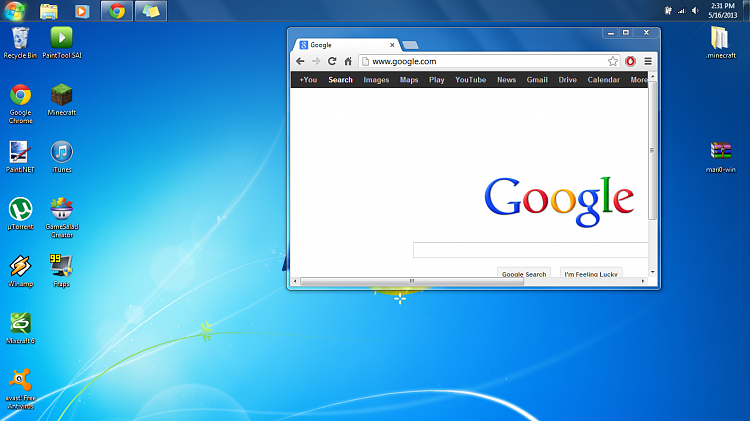Image resolution: width=750 pixels, height=421 pixels.
Task: Click the vertical scrollbar thumb in Chrome
Action: tap(652, 150)
